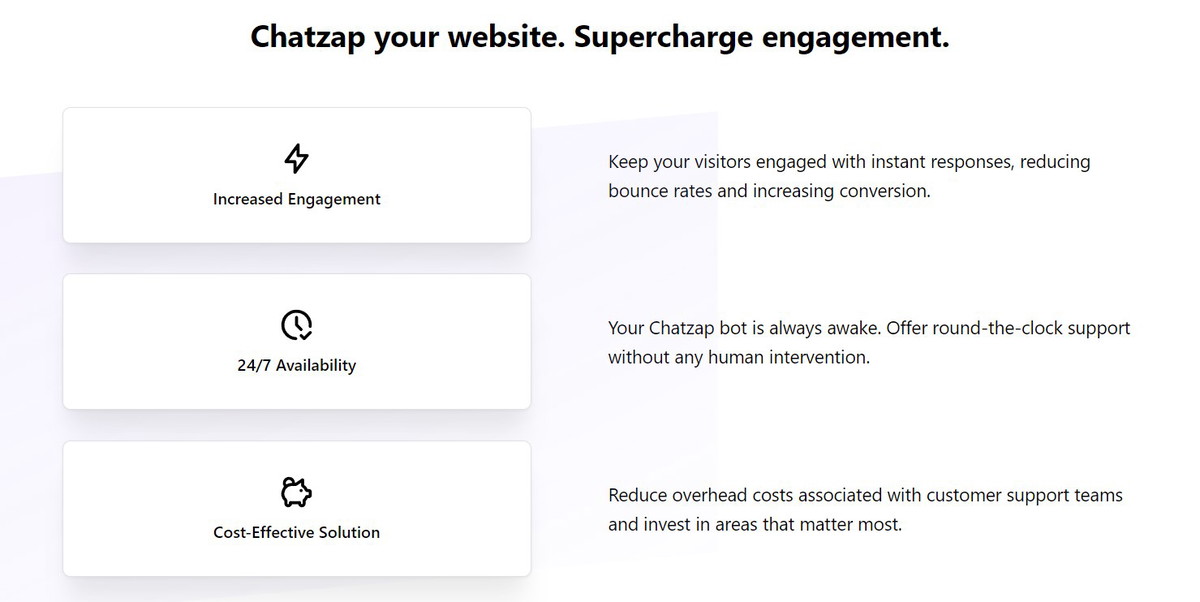The height and width of the screenshot is (602, 1200).
Task: Click the lightning bolt icon
Action: (x=297, y=158)
